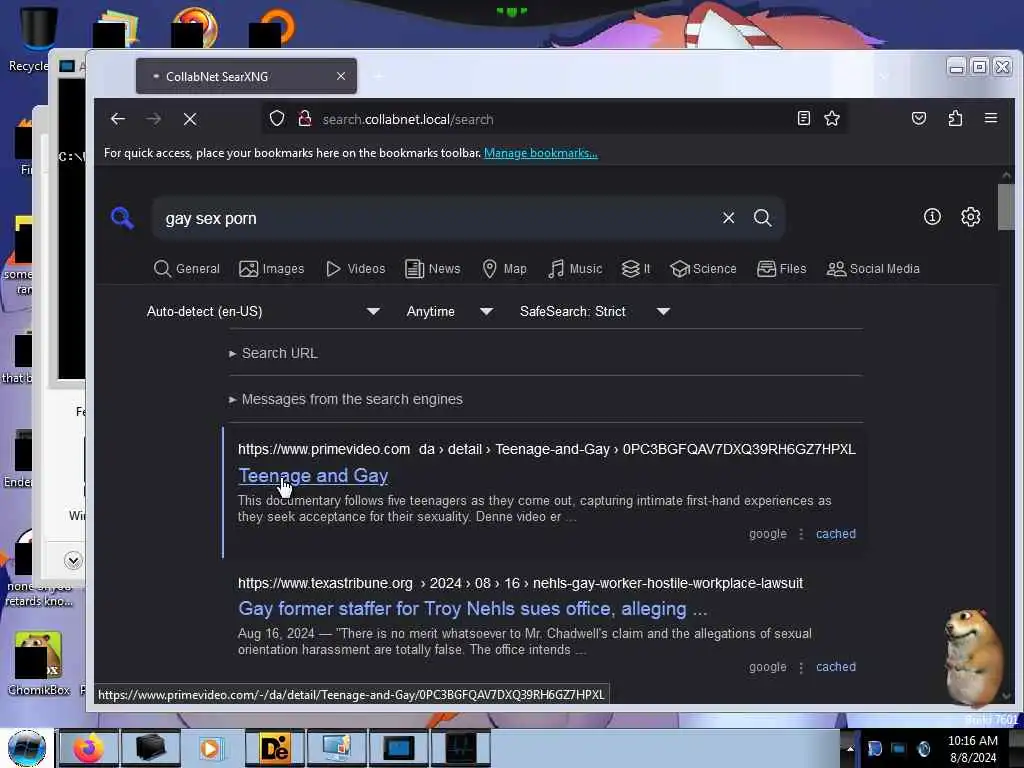Image resolution: width=1024 pixels, height=768 pixels.
Task: Open the Teenage and Gay result
Action: tap(313, 475)
